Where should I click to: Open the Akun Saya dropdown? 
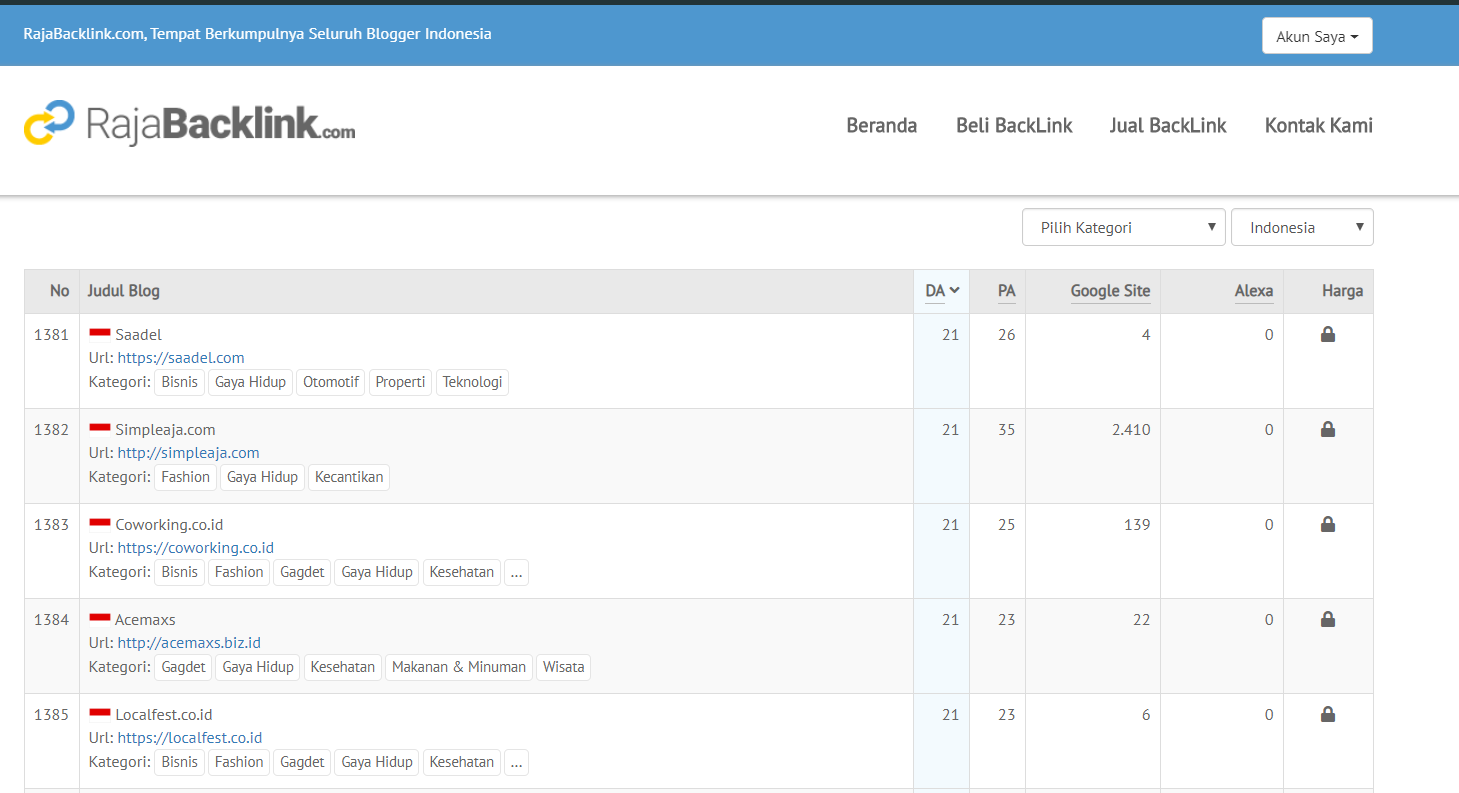[1317, 36]
